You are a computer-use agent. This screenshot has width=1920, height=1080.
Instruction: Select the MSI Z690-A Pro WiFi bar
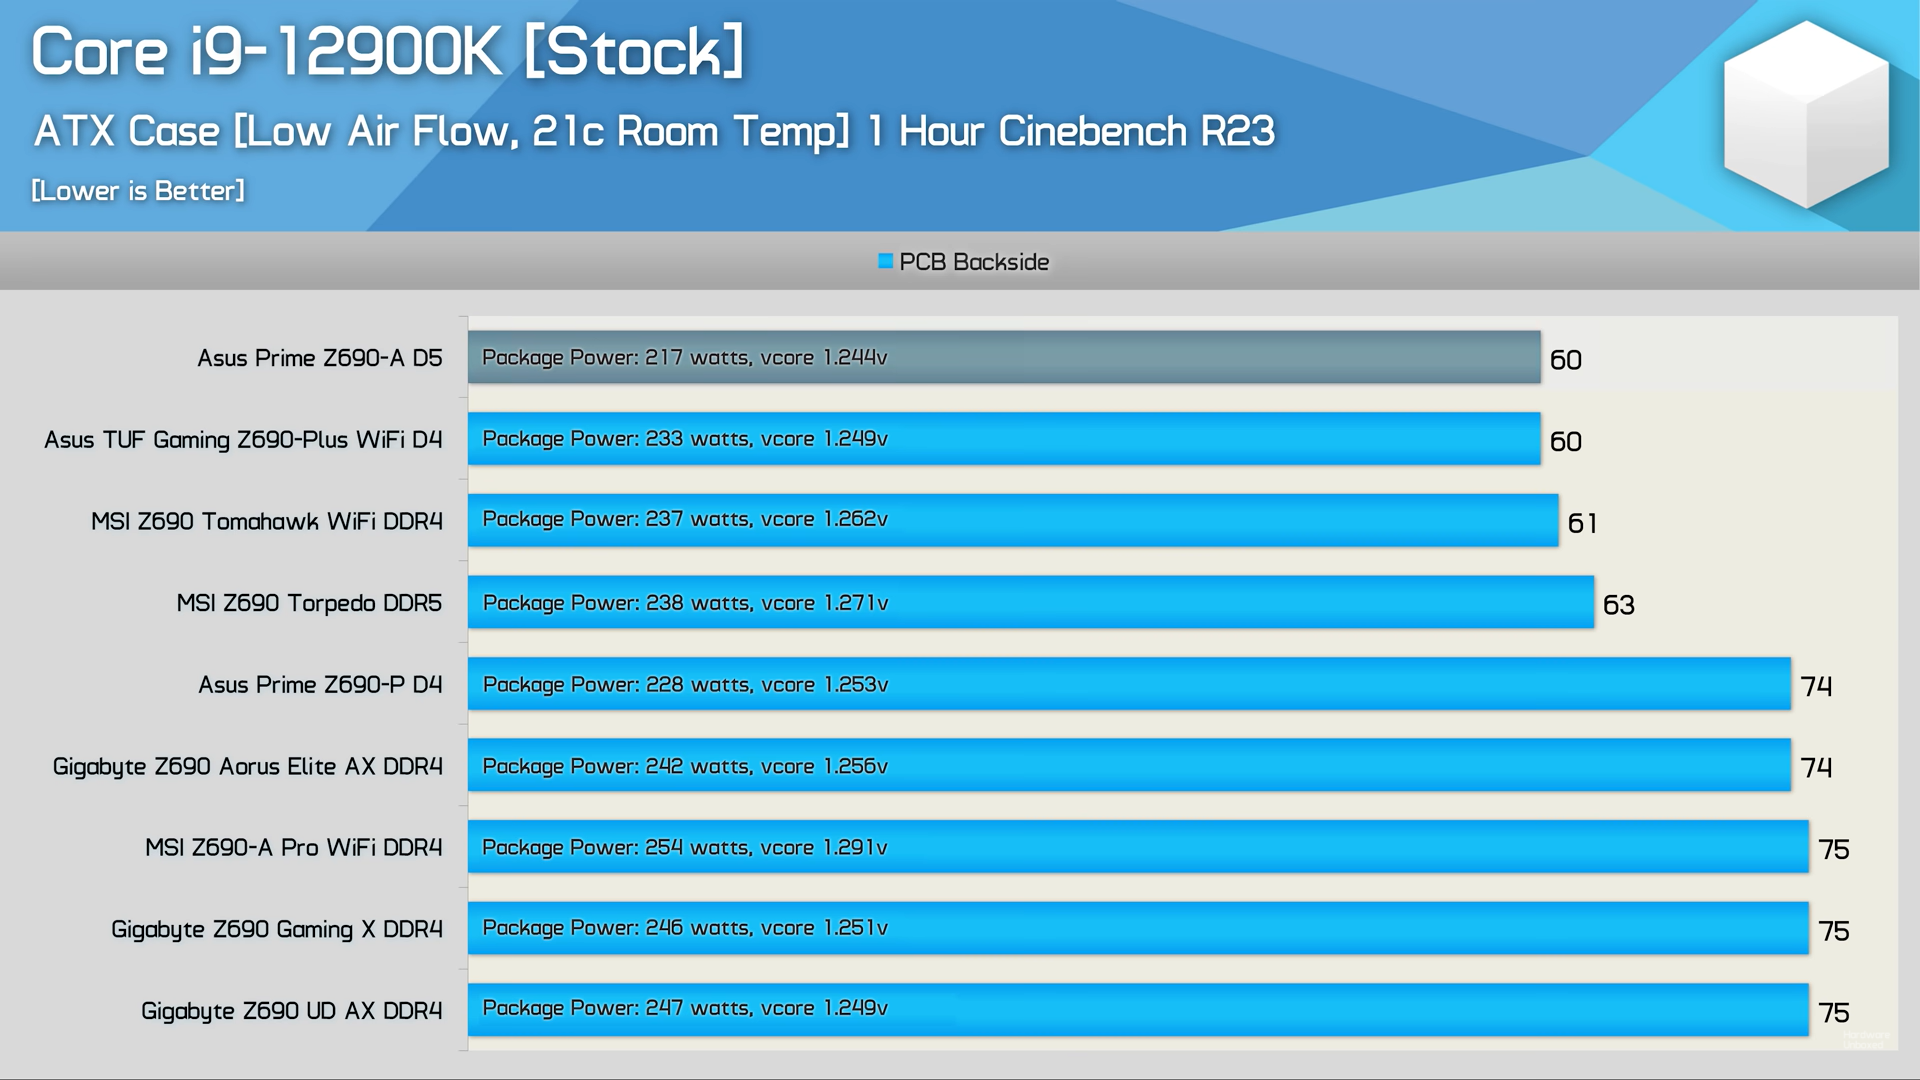click(x=1137, y=847)
